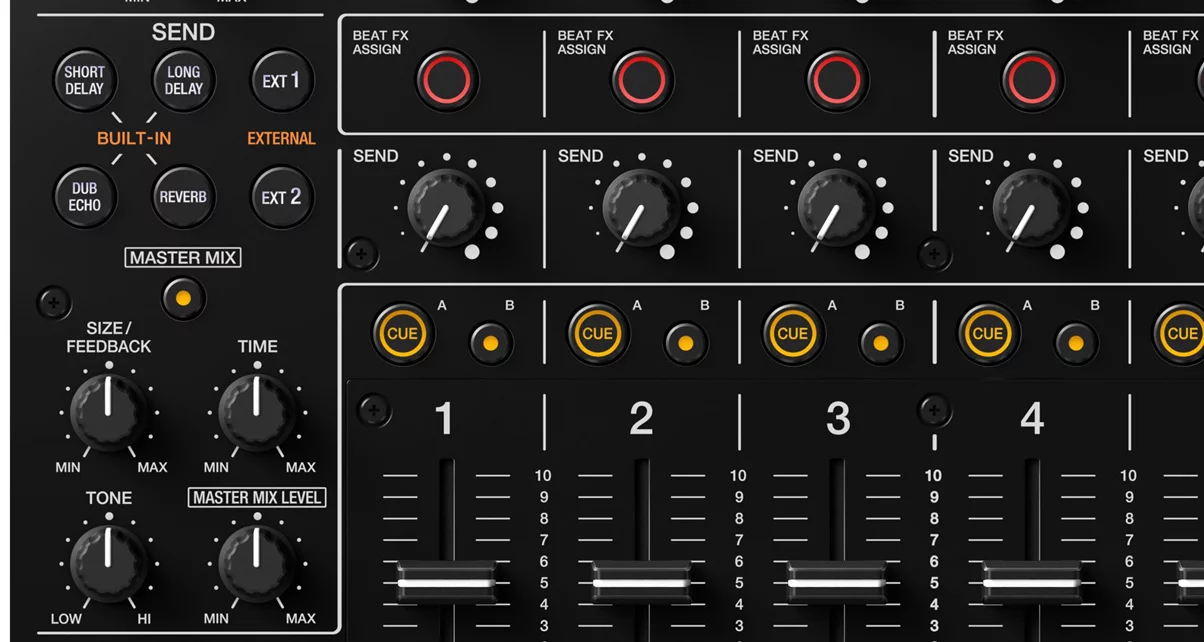Click the TONE knob

pos(108,563)
